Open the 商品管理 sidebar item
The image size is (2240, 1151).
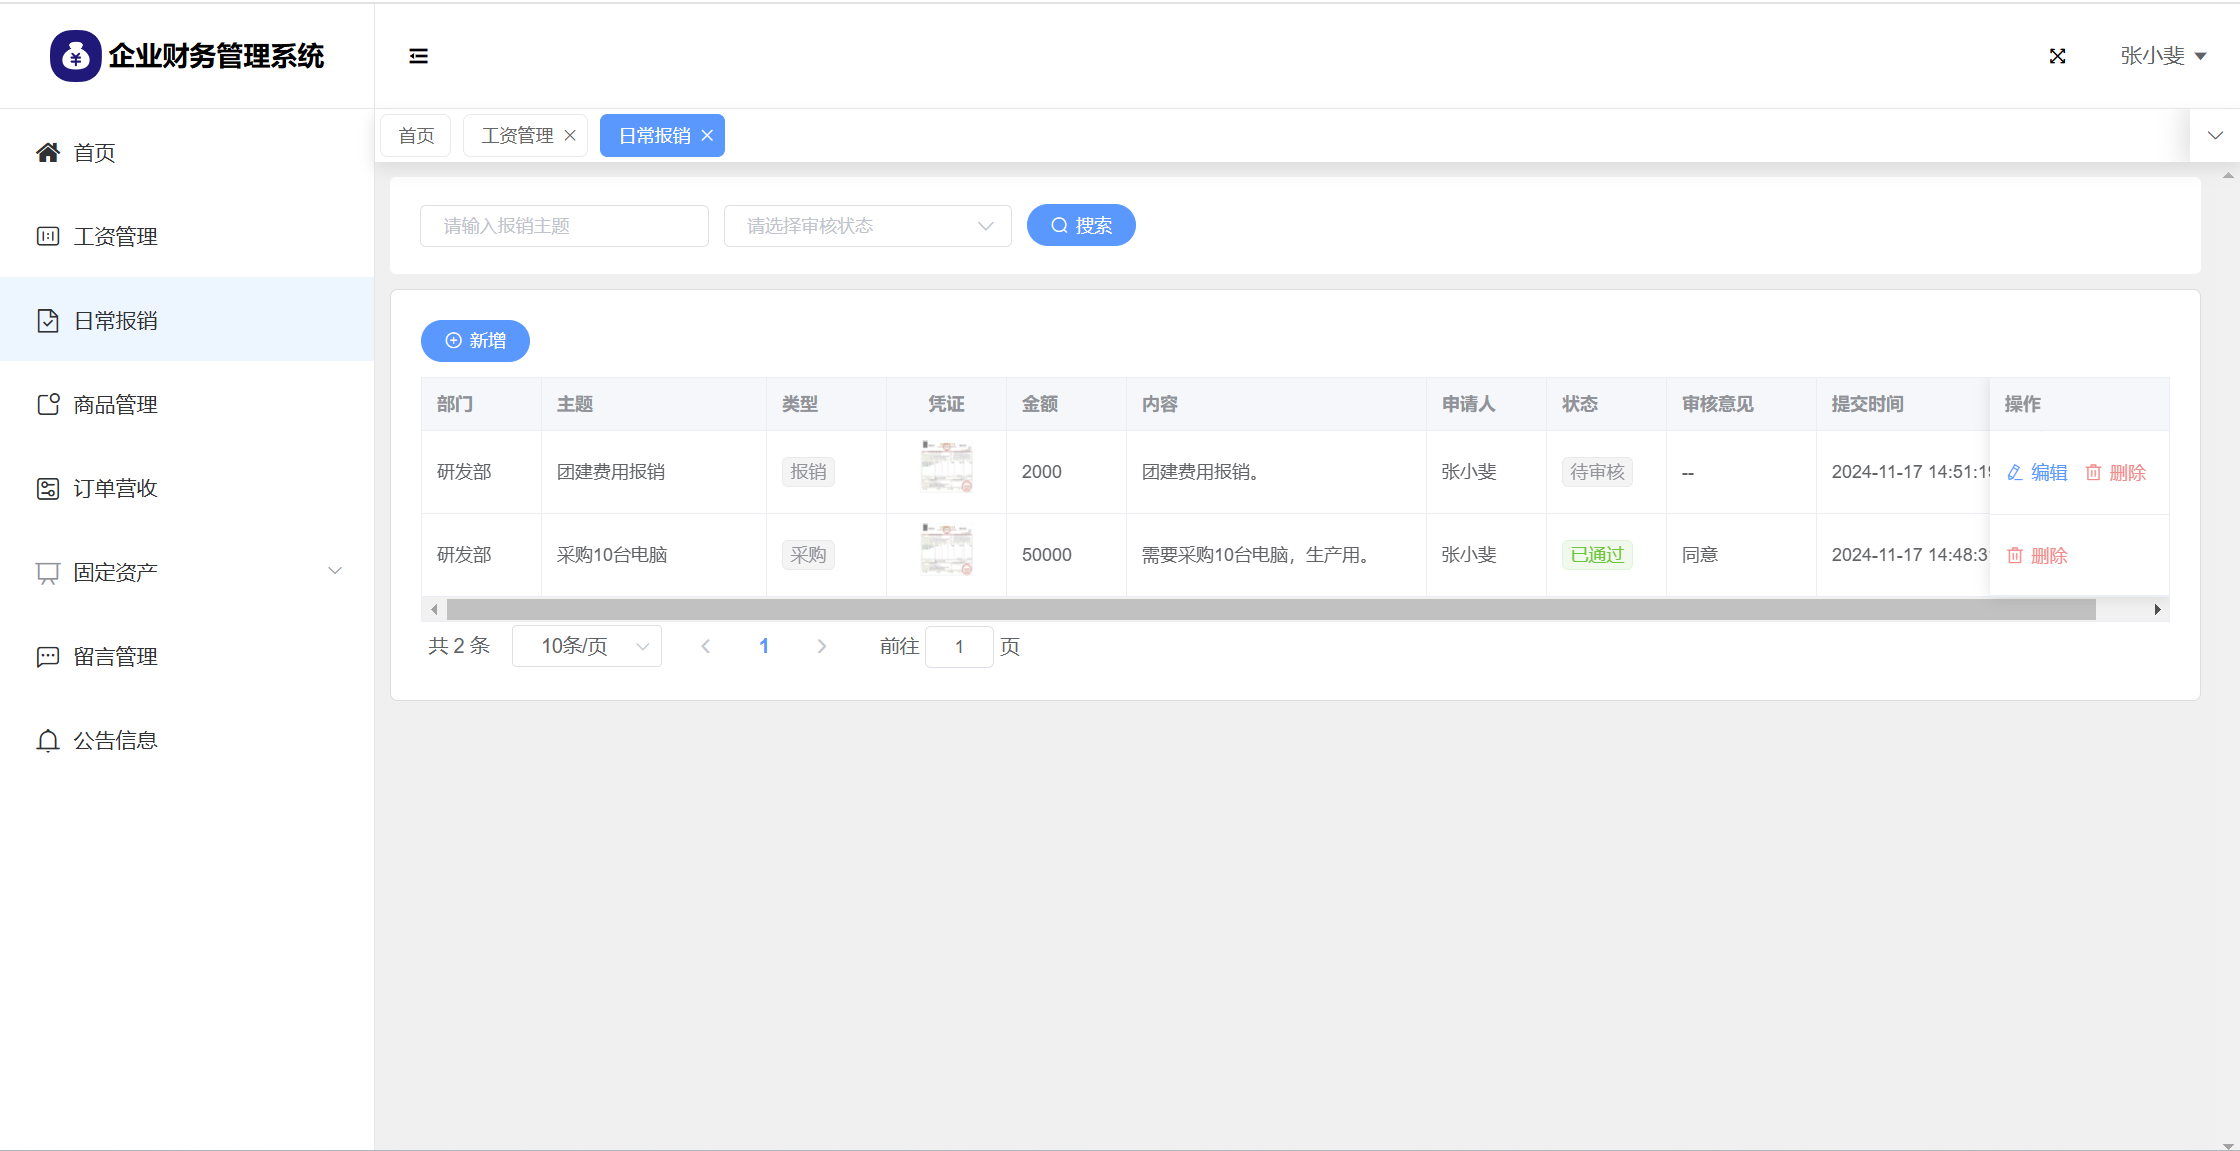coord(115,404)
